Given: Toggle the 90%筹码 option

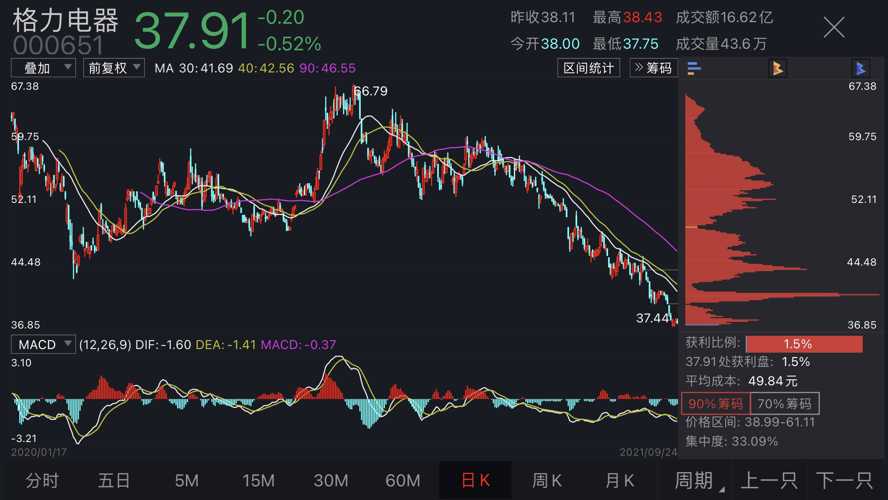Looking at the screenshot, I should click(715, 404).
